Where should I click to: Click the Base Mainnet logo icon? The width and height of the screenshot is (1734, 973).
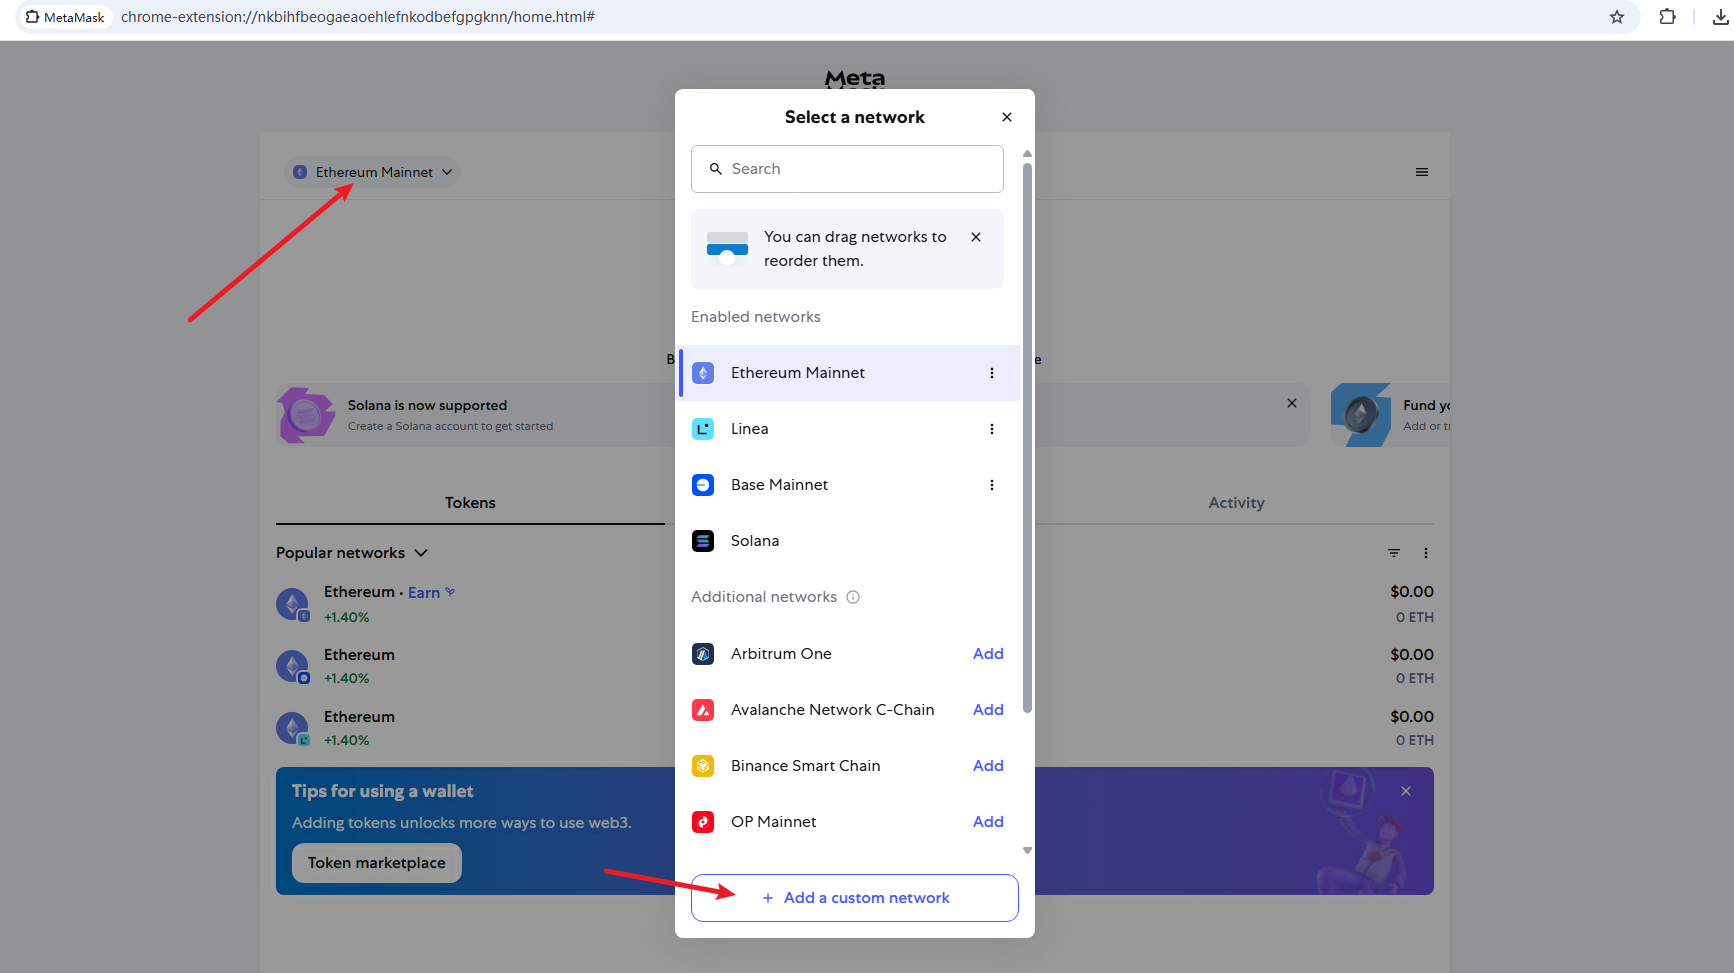[x=703, y=485]
